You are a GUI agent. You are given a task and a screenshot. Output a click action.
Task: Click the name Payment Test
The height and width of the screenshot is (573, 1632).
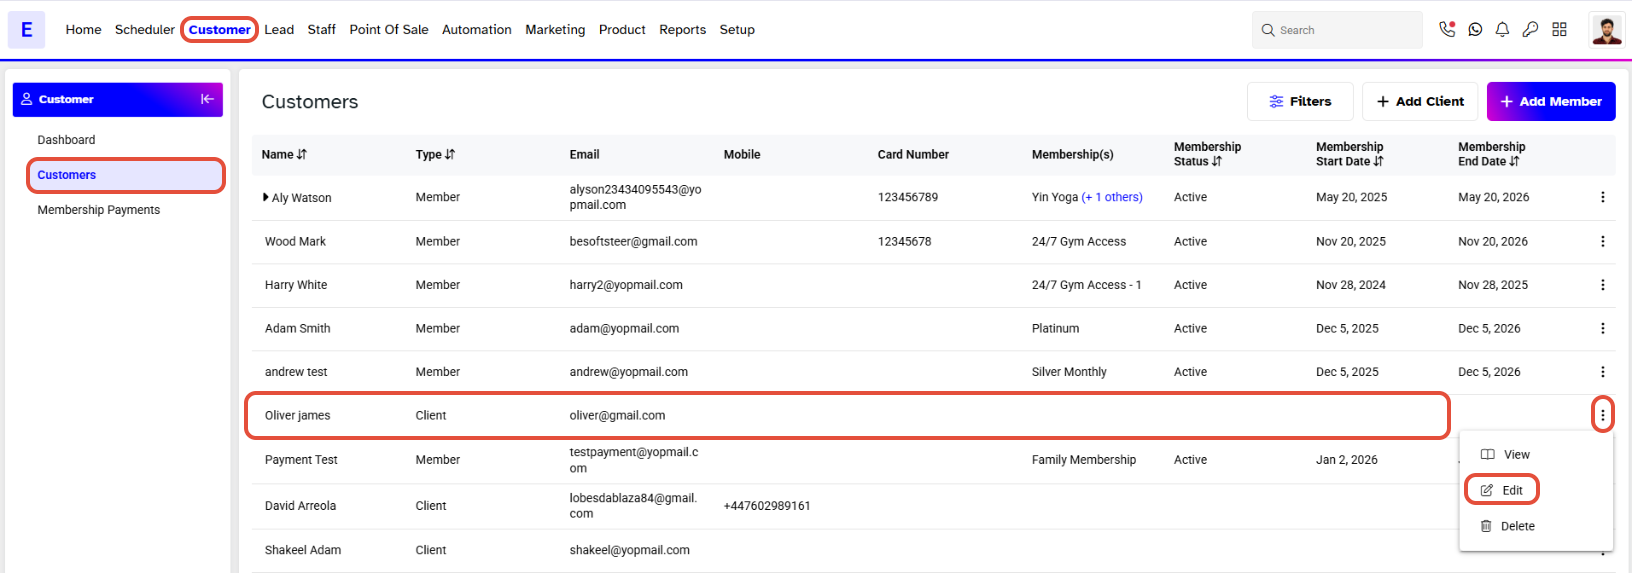tap(301, 460)
